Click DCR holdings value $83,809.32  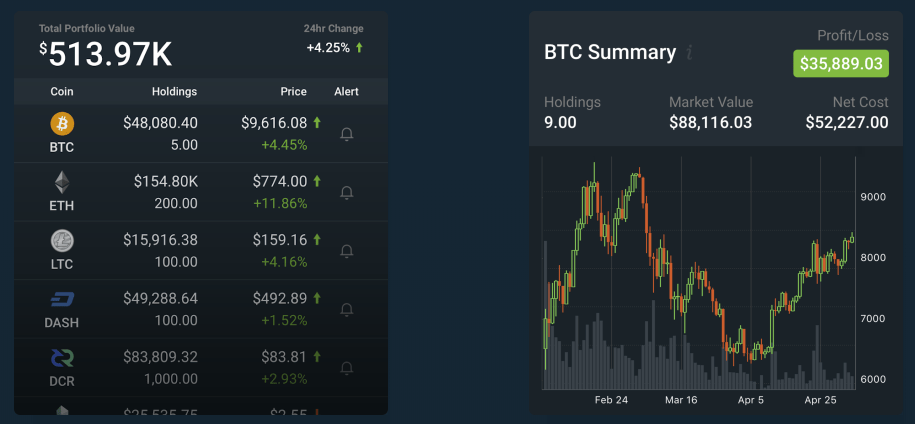(x=160, y=356)
